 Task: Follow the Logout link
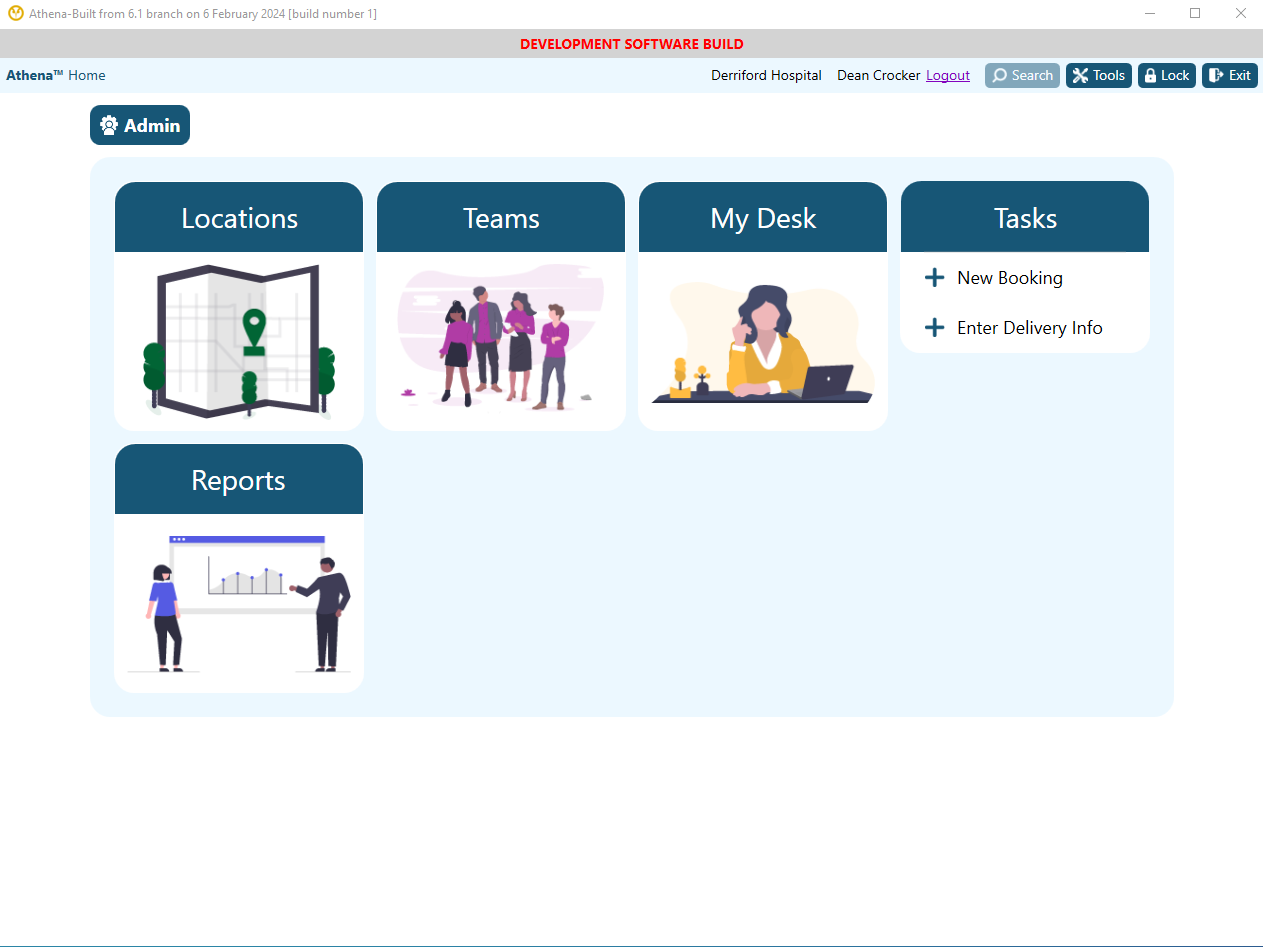(948, 75)
